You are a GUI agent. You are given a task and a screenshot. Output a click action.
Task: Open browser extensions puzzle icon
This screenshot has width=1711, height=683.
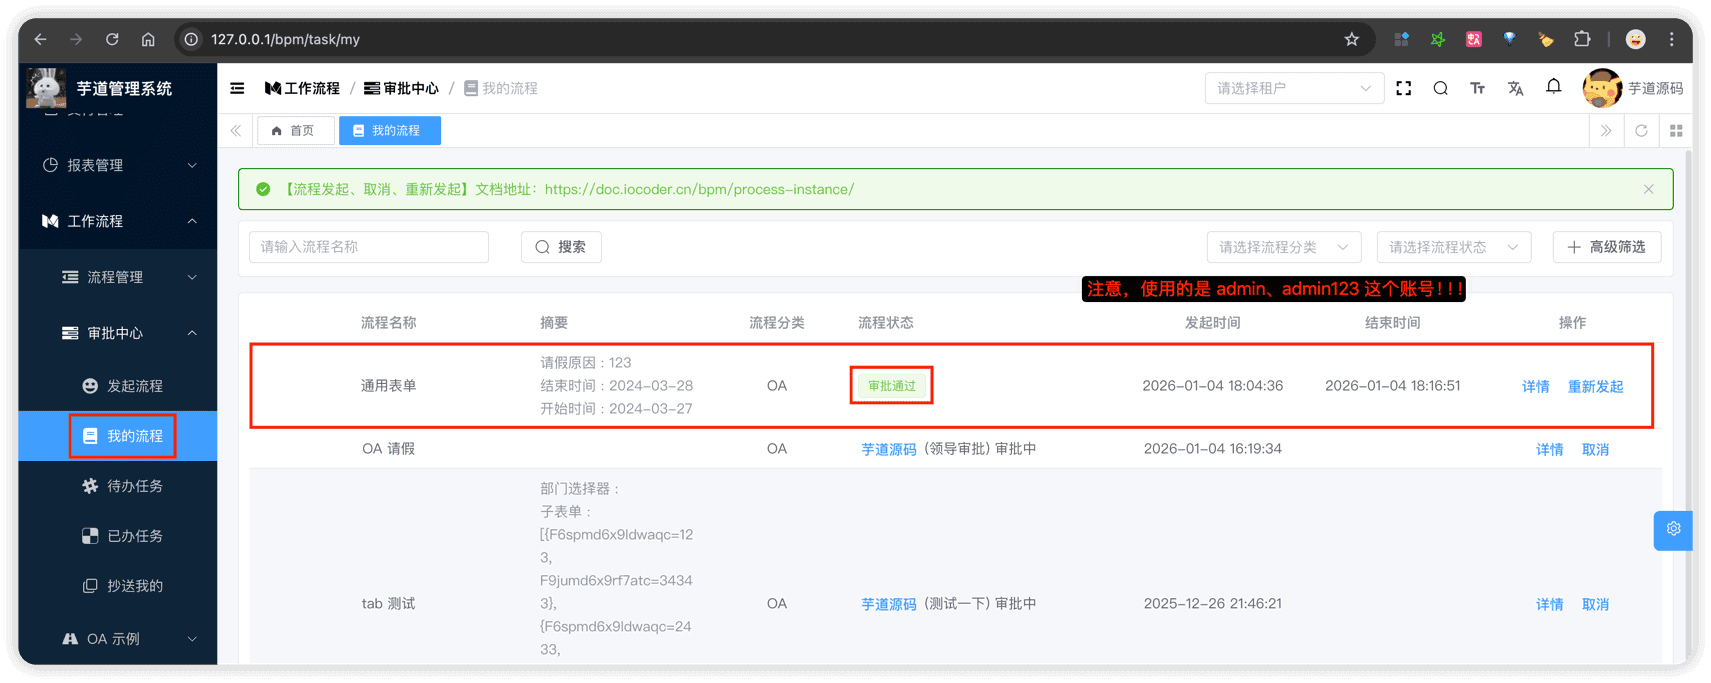tap(1582, 39)
